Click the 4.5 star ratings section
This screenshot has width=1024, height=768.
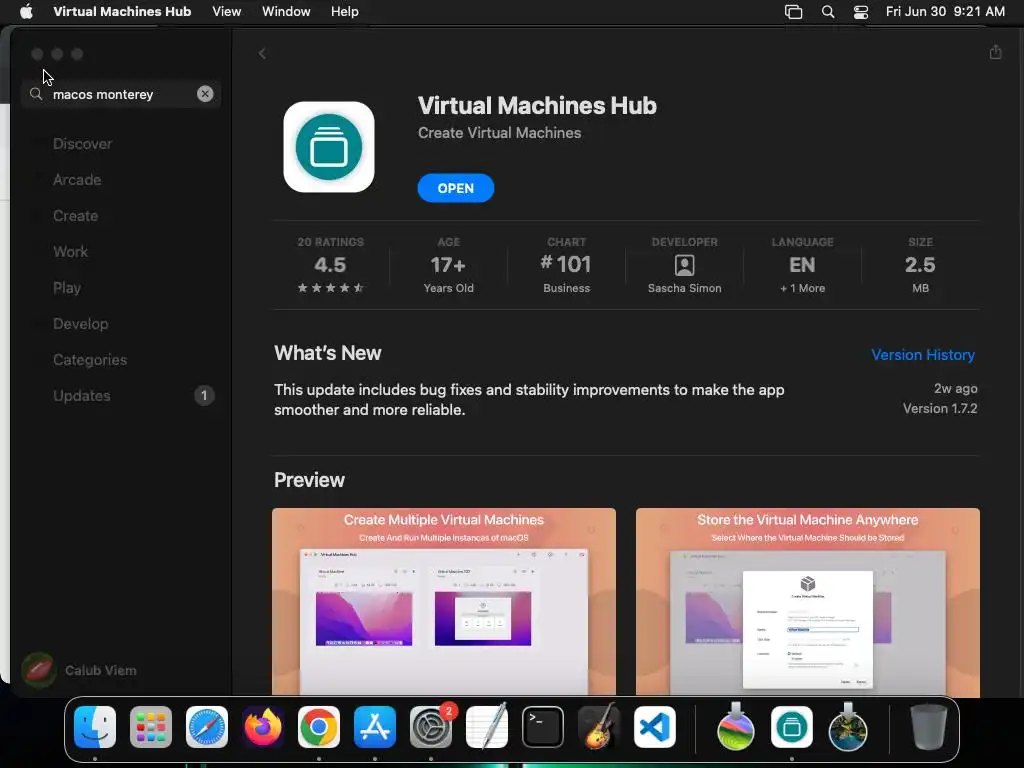click(330, 265)
